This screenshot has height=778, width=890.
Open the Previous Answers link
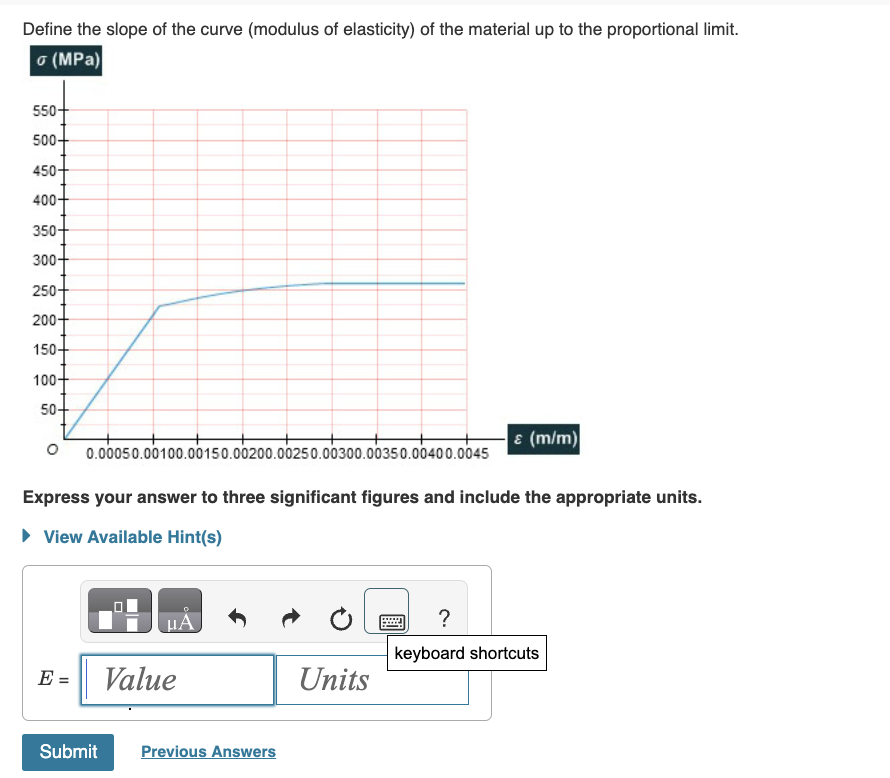click(x=208, y=751)
